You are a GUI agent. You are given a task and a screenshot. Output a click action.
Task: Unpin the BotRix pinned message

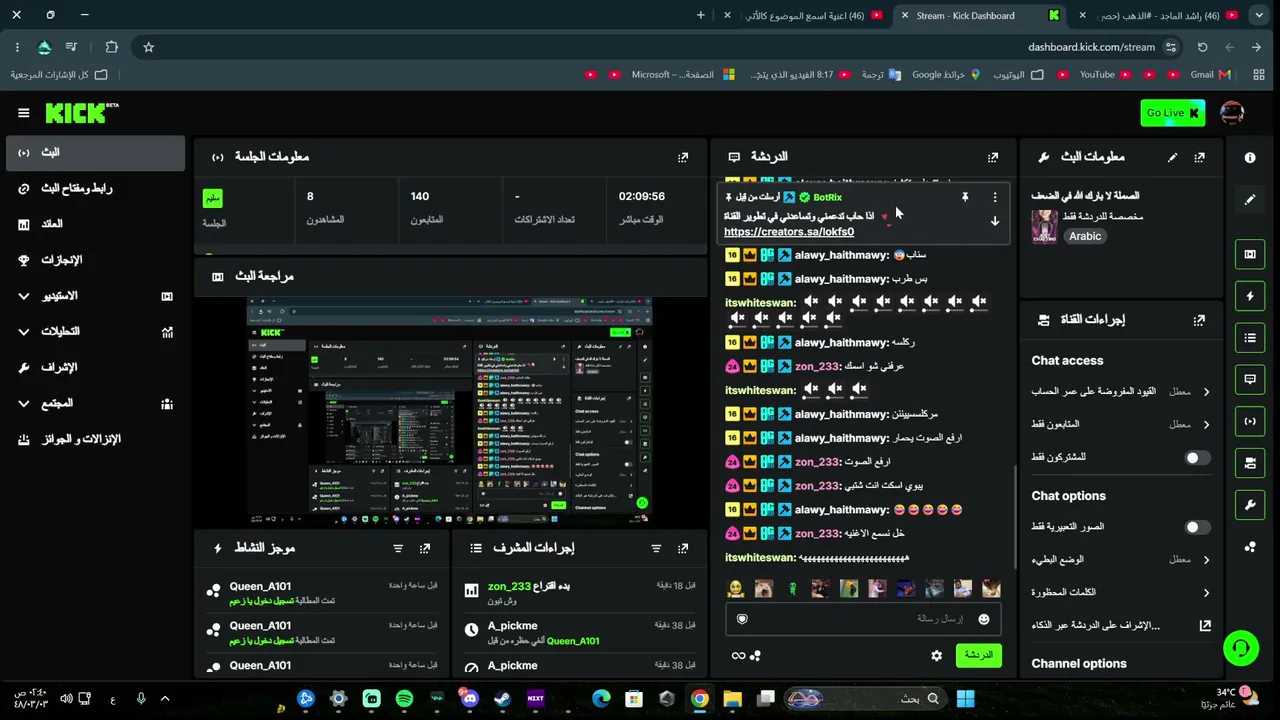(965, 197)
